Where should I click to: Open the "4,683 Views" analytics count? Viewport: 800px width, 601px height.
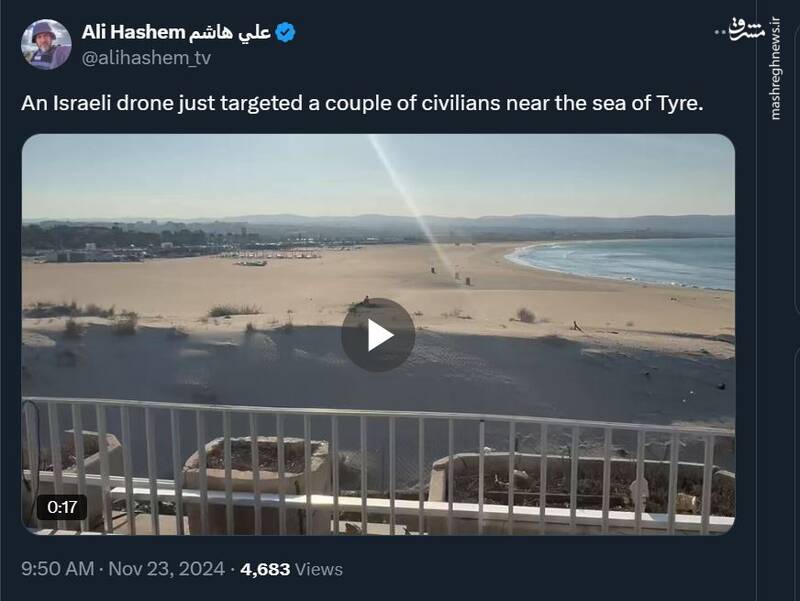coord(292,569)
